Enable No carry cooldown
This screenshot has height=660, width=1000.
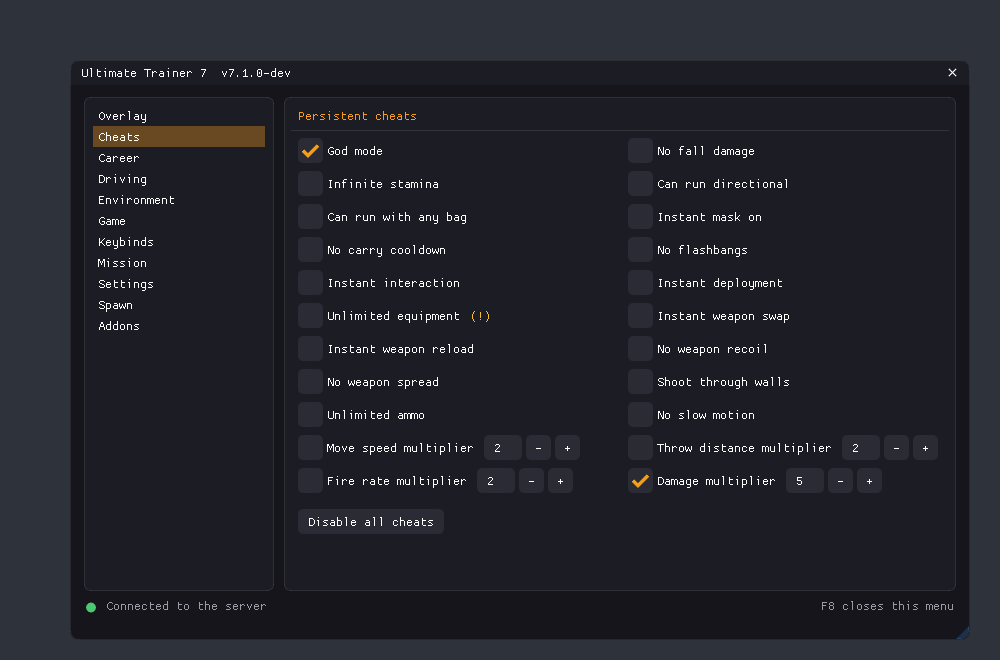point(310,250)
